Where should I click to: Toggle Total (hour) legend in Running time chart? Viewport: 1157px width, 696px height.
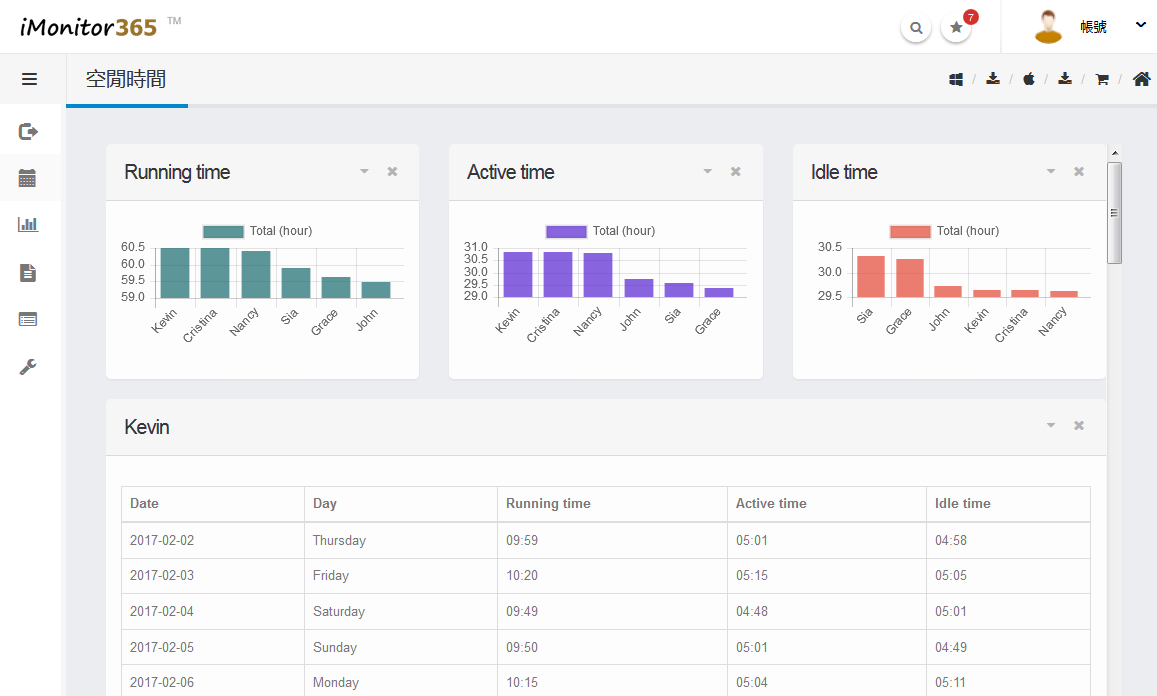click(x=257, y=231)
